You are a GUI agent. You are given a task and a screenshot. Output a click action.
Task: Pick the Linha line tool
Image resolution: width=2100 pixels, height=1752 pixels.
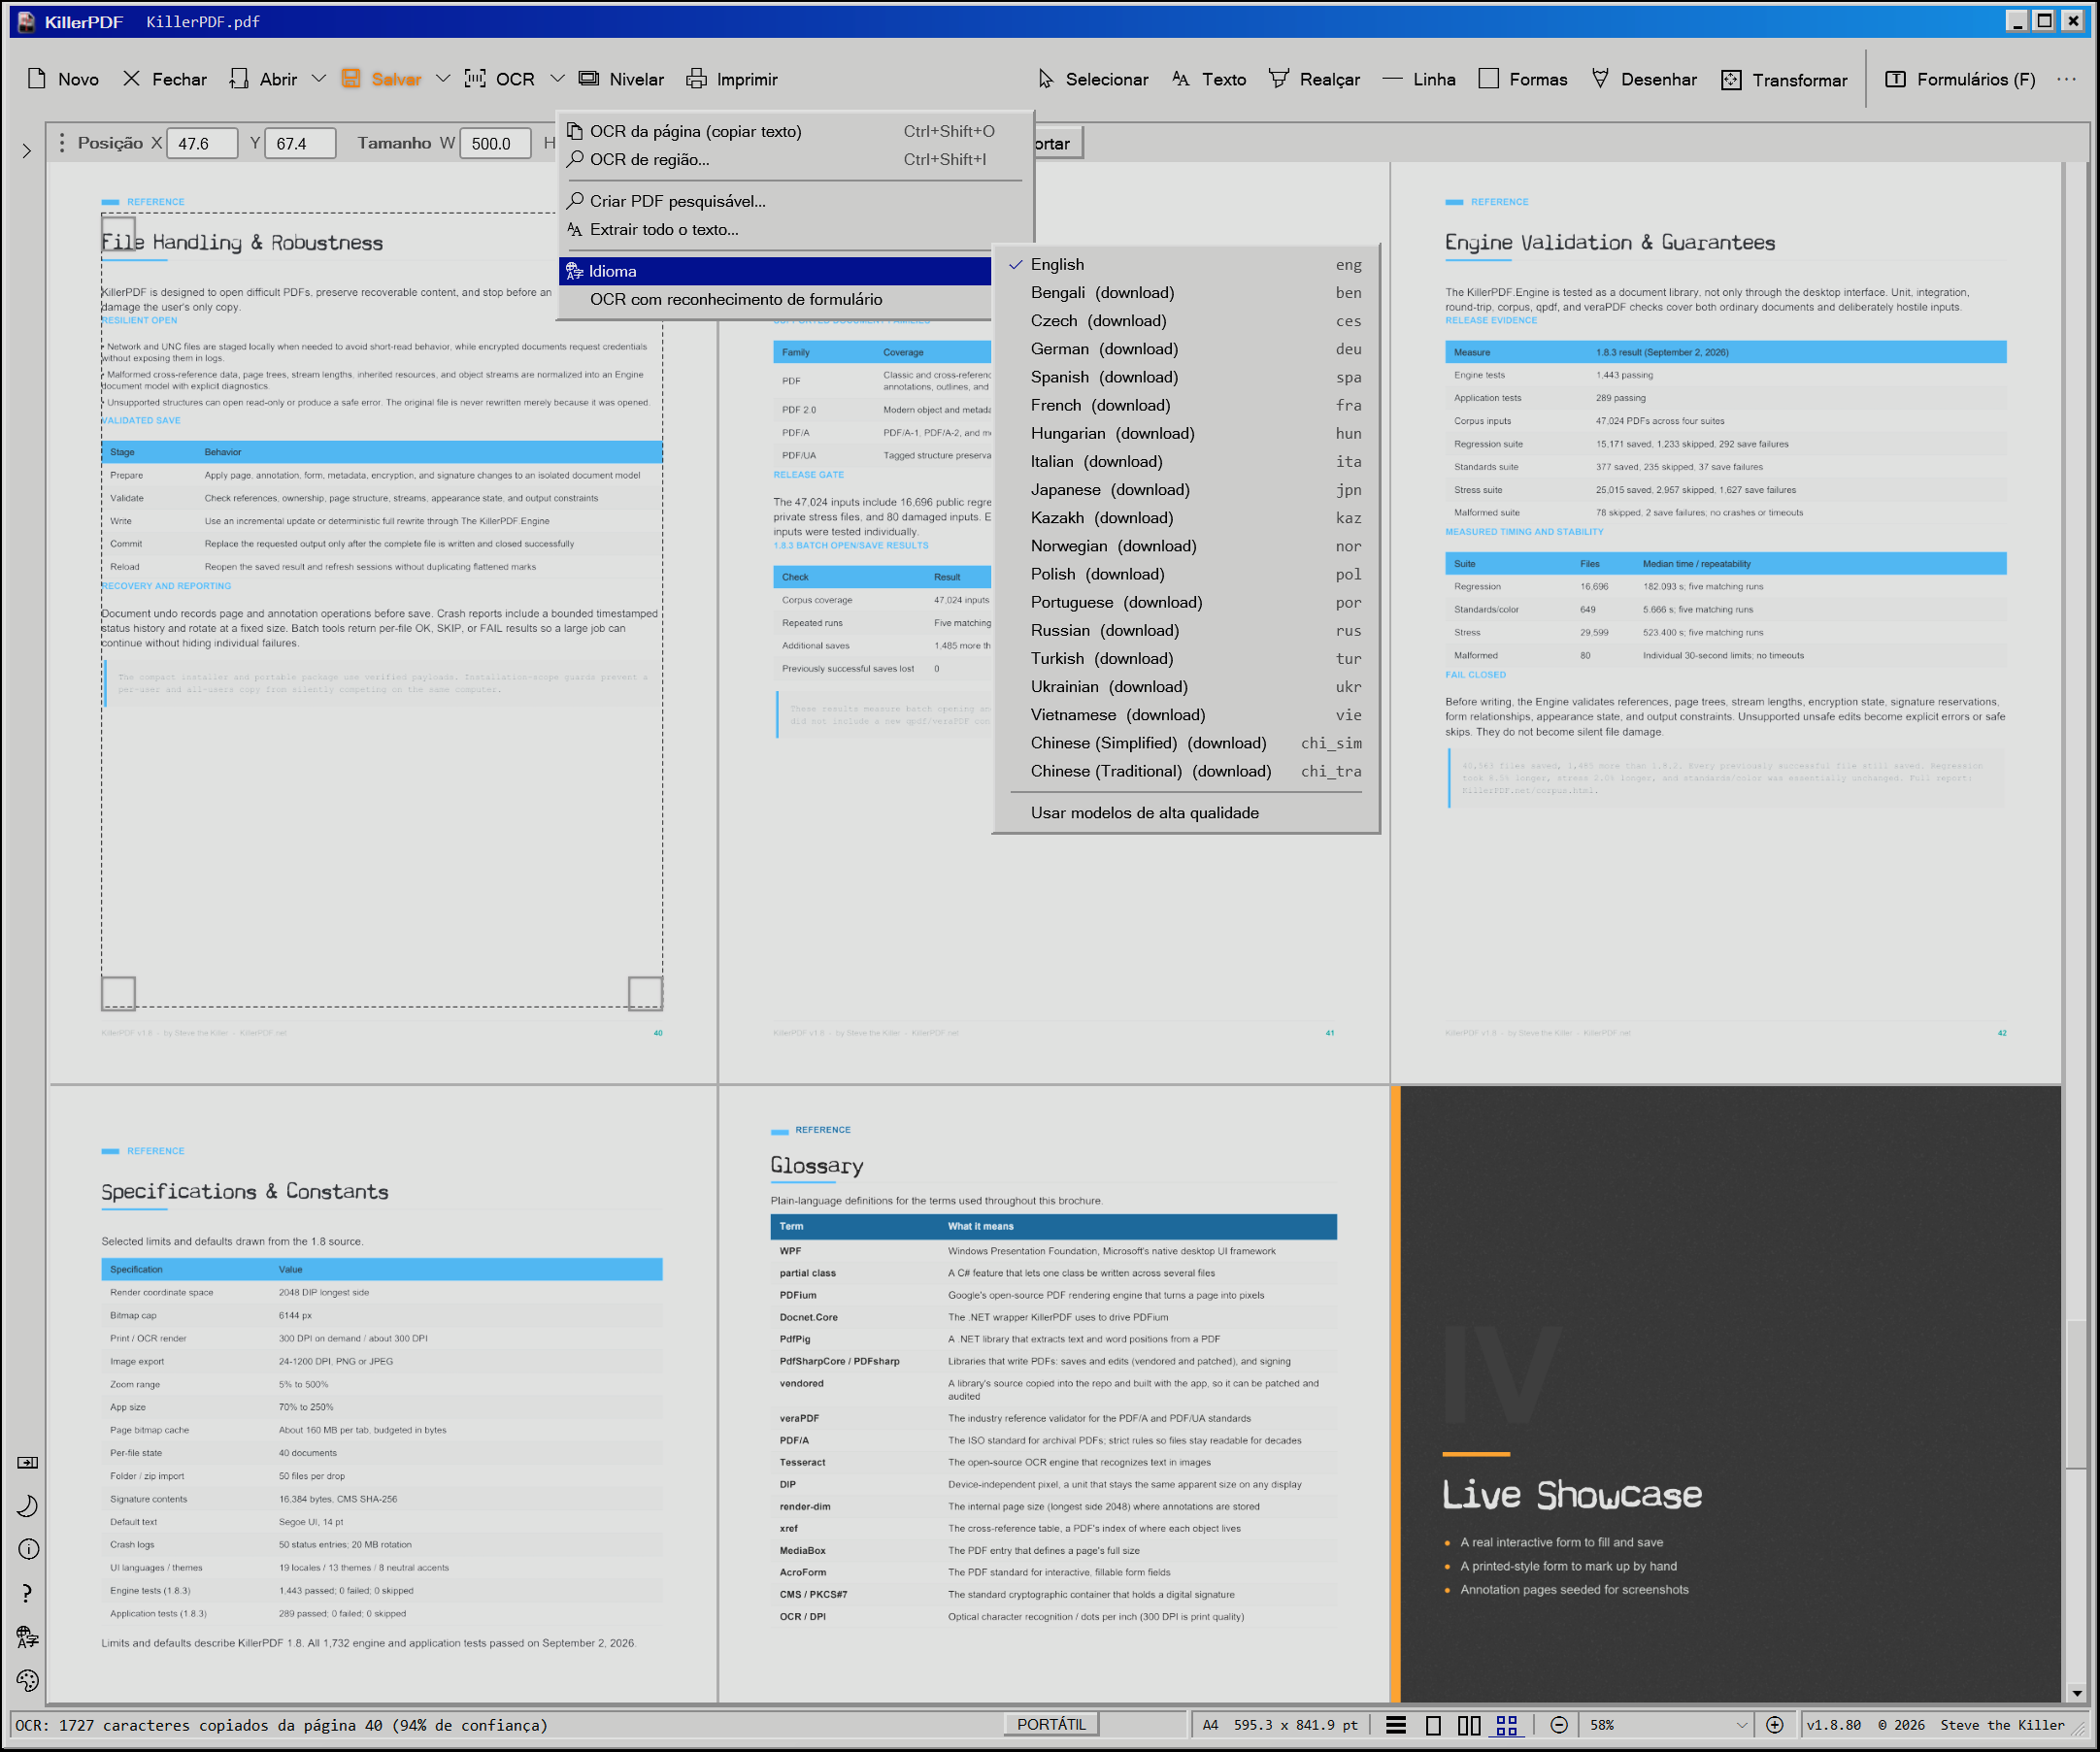click(x=1419, y=79)
